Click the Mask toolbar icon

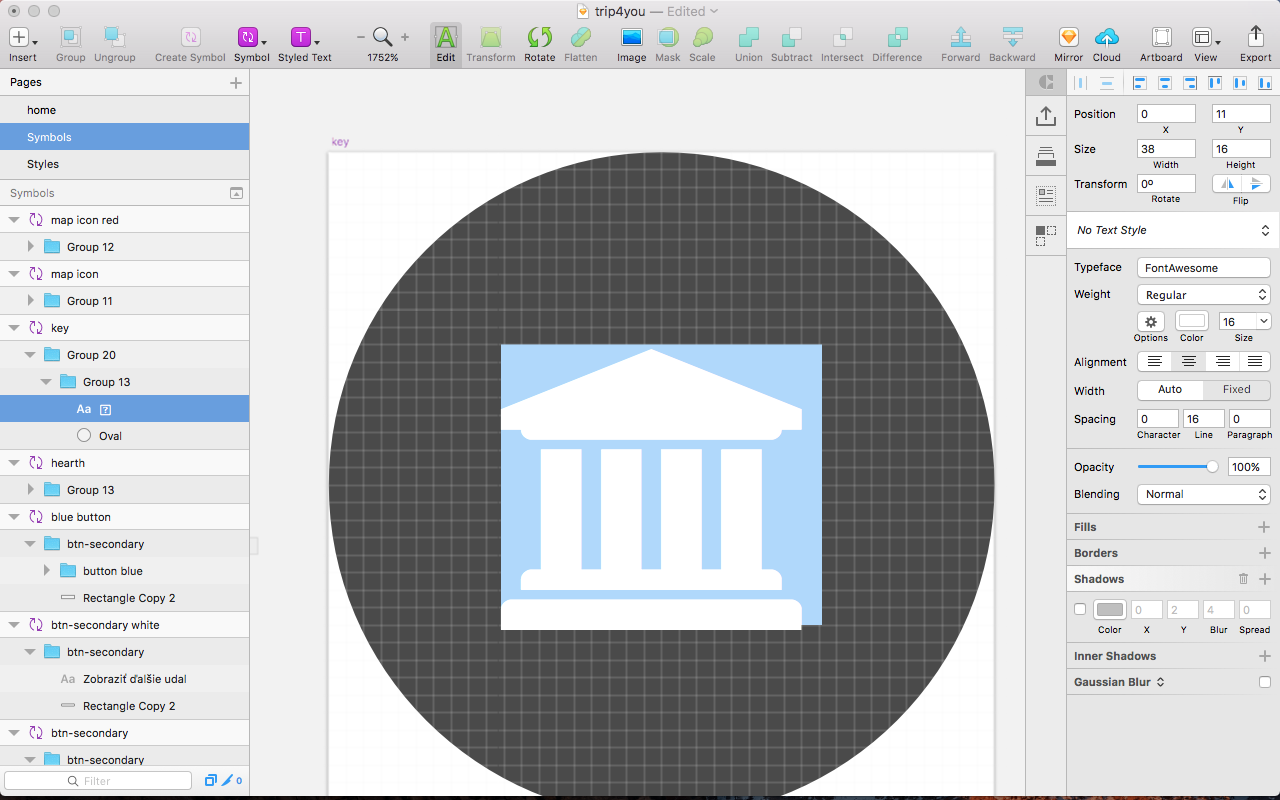(667, 42)
